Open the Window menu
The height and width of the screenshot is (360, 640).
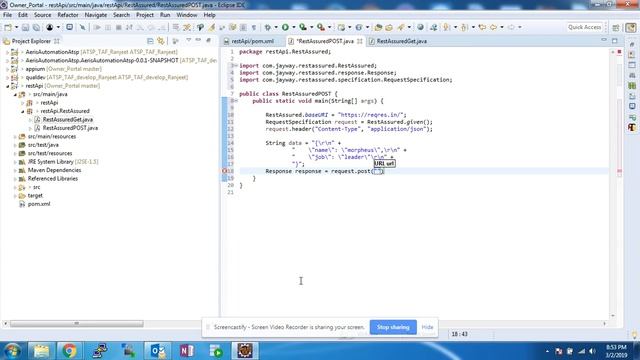coord(187,15)
